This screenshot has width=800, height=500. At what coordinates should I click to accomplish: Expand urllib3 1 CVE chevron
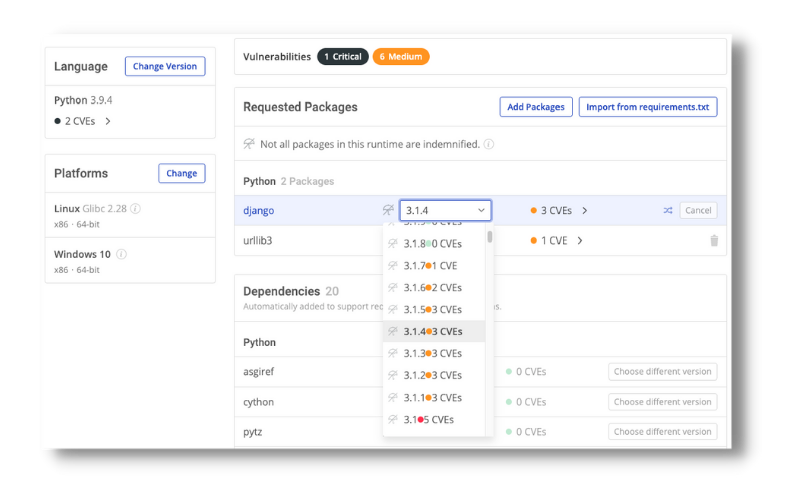click(x=580, y=241)
